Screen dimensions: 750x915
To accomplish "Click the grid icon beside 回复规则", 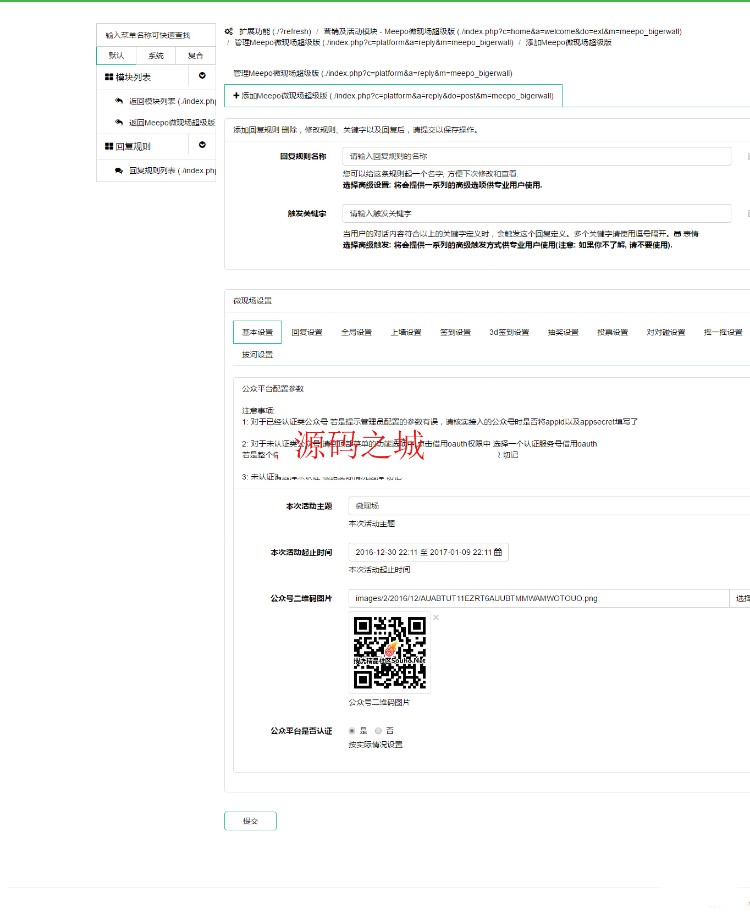I will (x=109, y=146).
